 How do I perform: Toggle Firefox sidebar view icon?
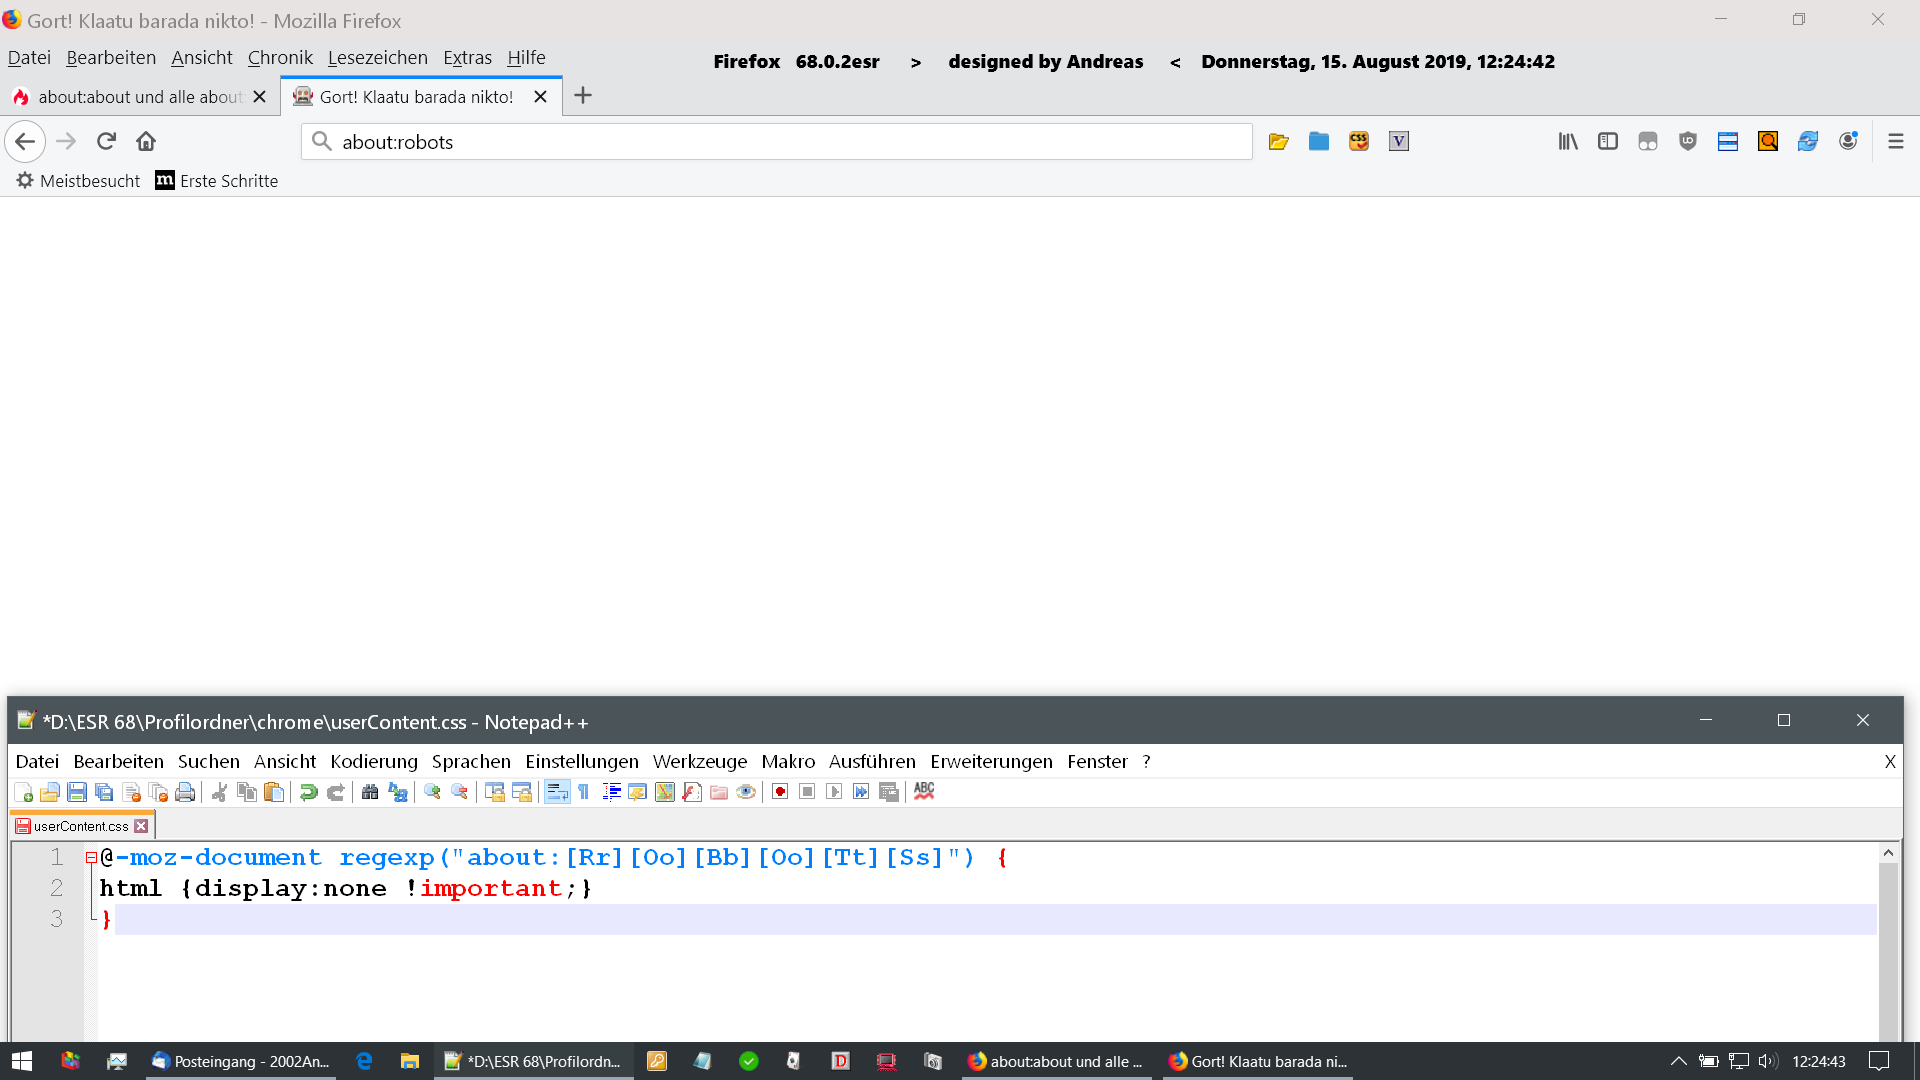pyautogui.click(x=1608, y=141)
